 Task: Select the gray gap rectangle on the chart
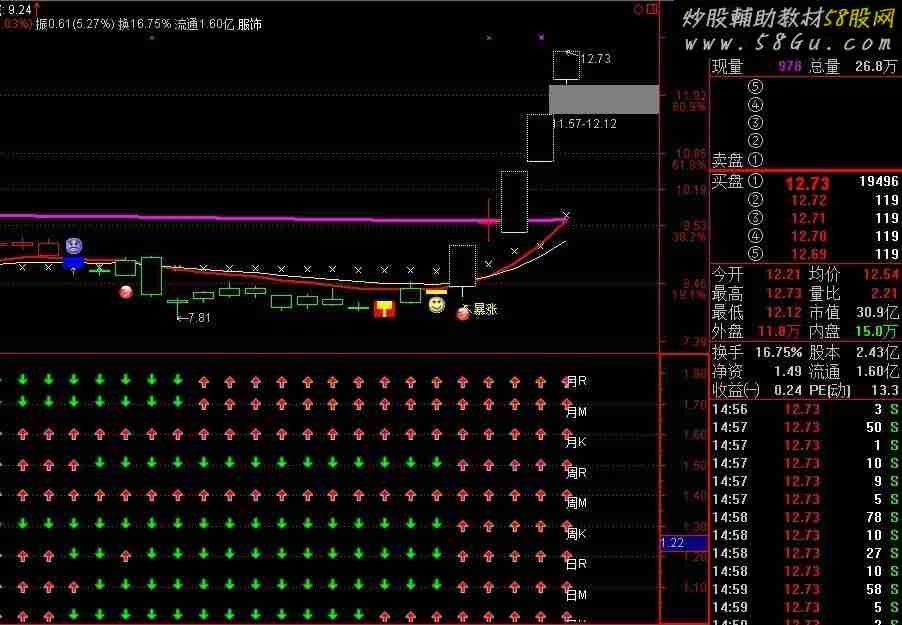pos(603,99)
